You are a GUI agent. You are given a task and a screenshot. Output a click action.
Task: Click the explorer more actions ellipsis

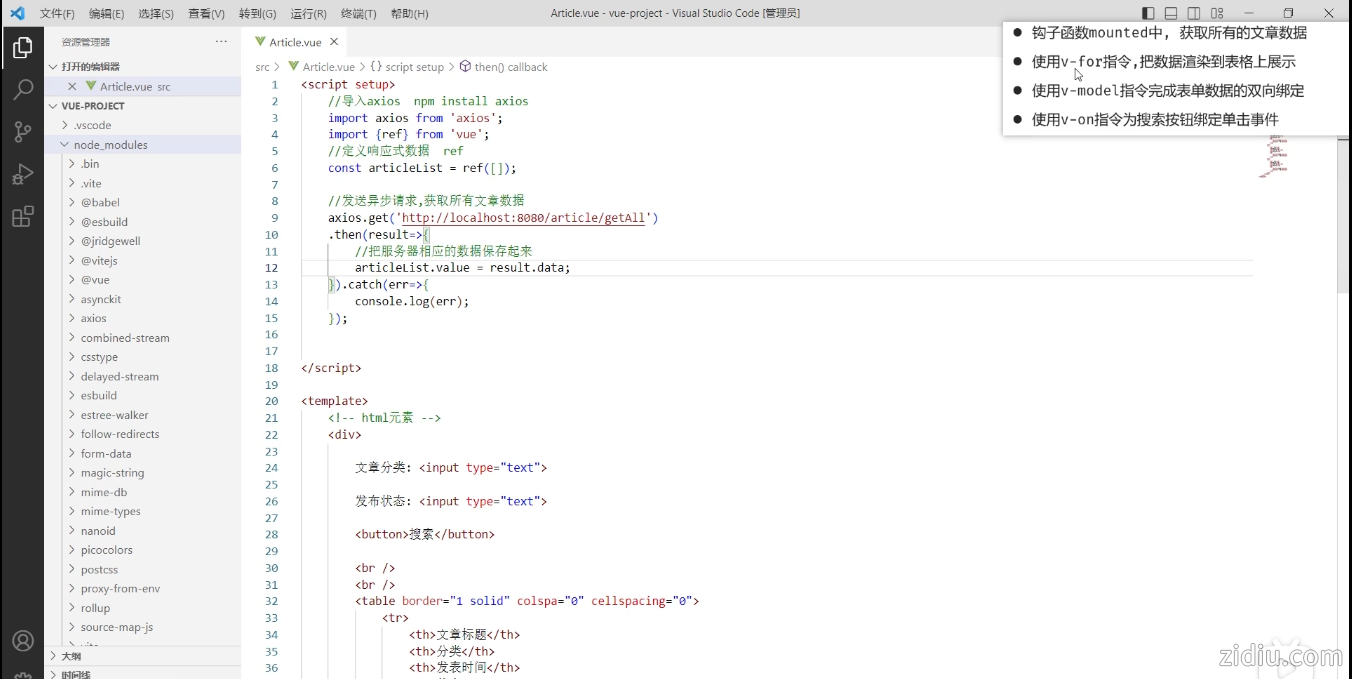coord(221,42)
